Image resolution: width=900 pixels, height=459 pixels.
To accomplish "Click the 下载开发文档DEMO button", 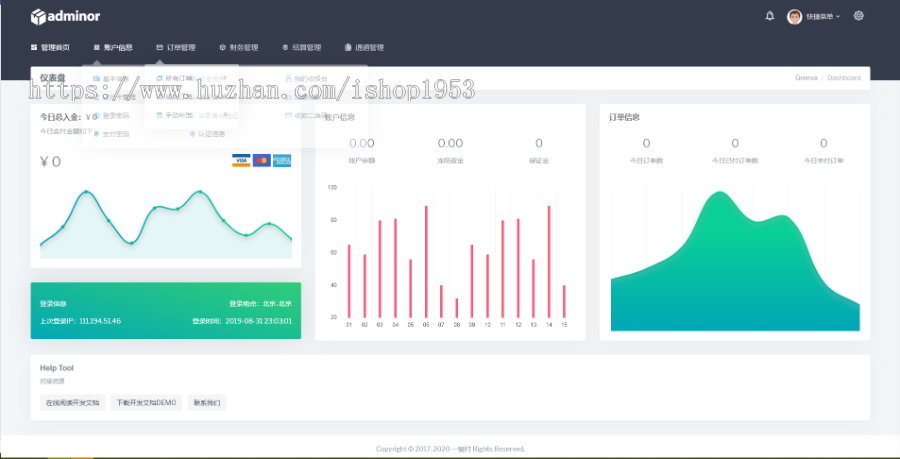I will click(146, 403).
